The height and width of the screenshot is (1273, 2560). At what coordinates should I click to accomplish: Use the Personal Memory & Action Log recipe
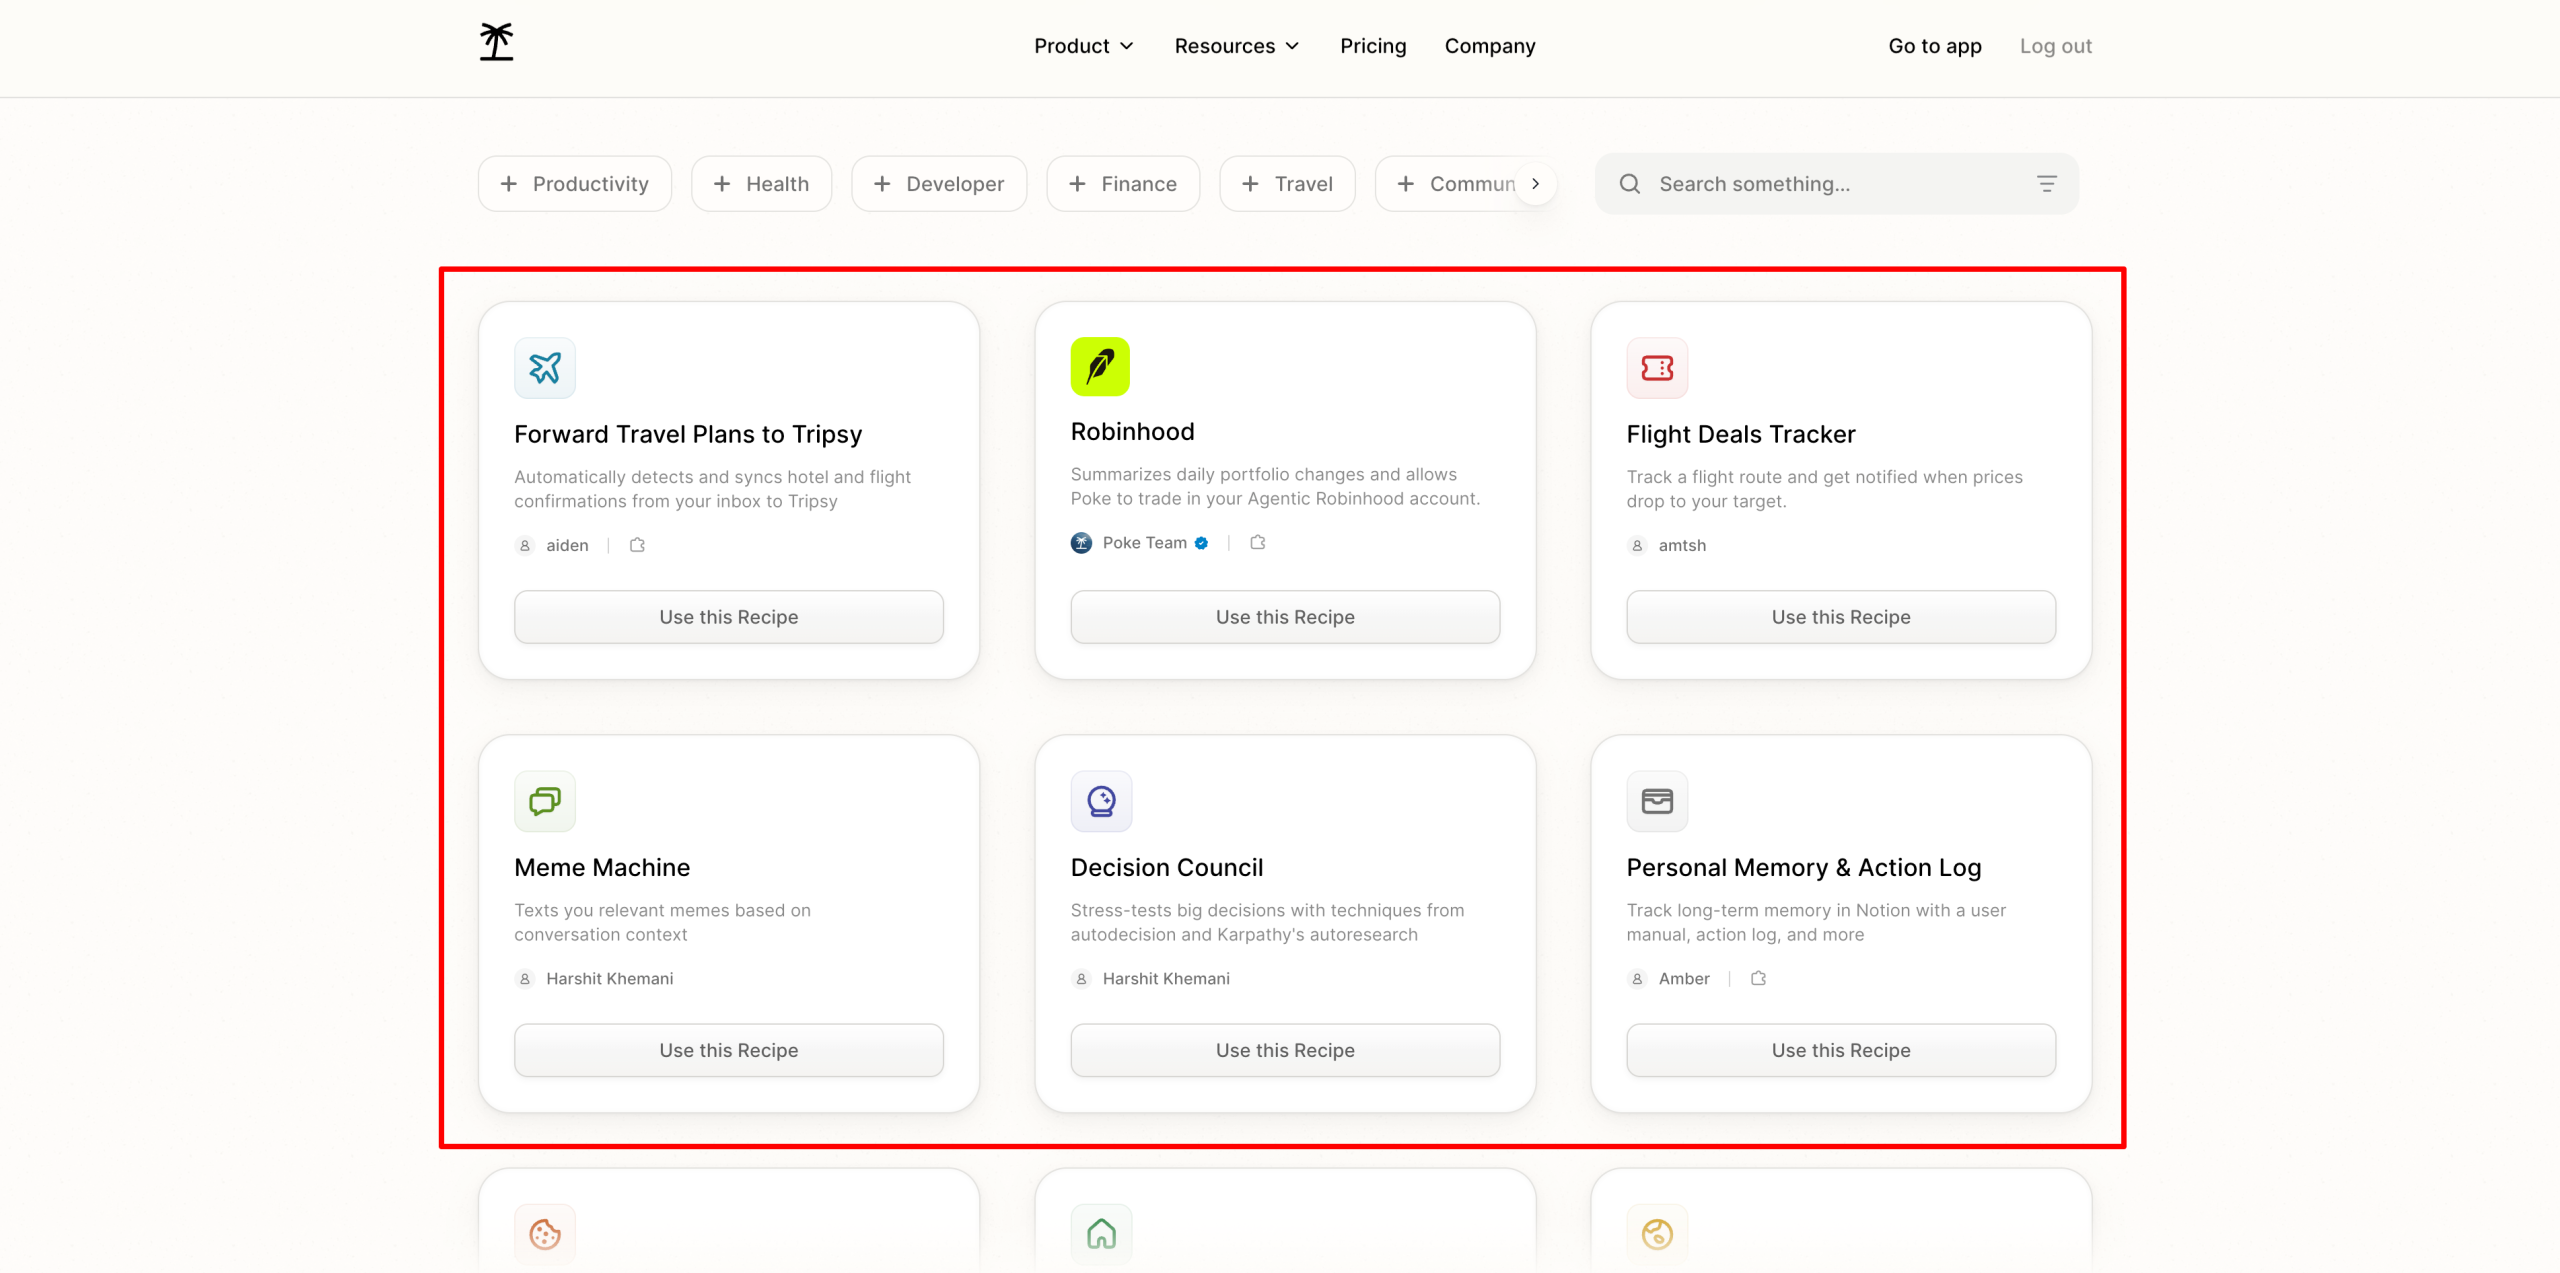1841,1050
